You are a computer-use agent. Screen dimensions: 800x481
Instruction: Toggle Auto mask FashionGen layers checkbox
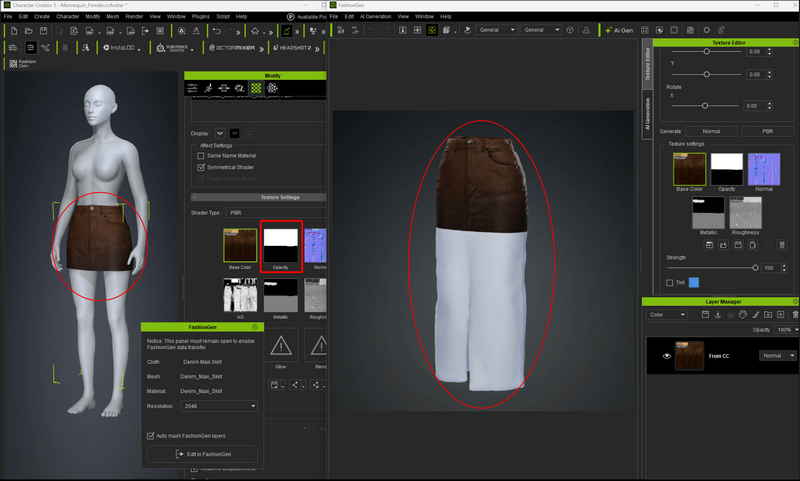point(151,436)
